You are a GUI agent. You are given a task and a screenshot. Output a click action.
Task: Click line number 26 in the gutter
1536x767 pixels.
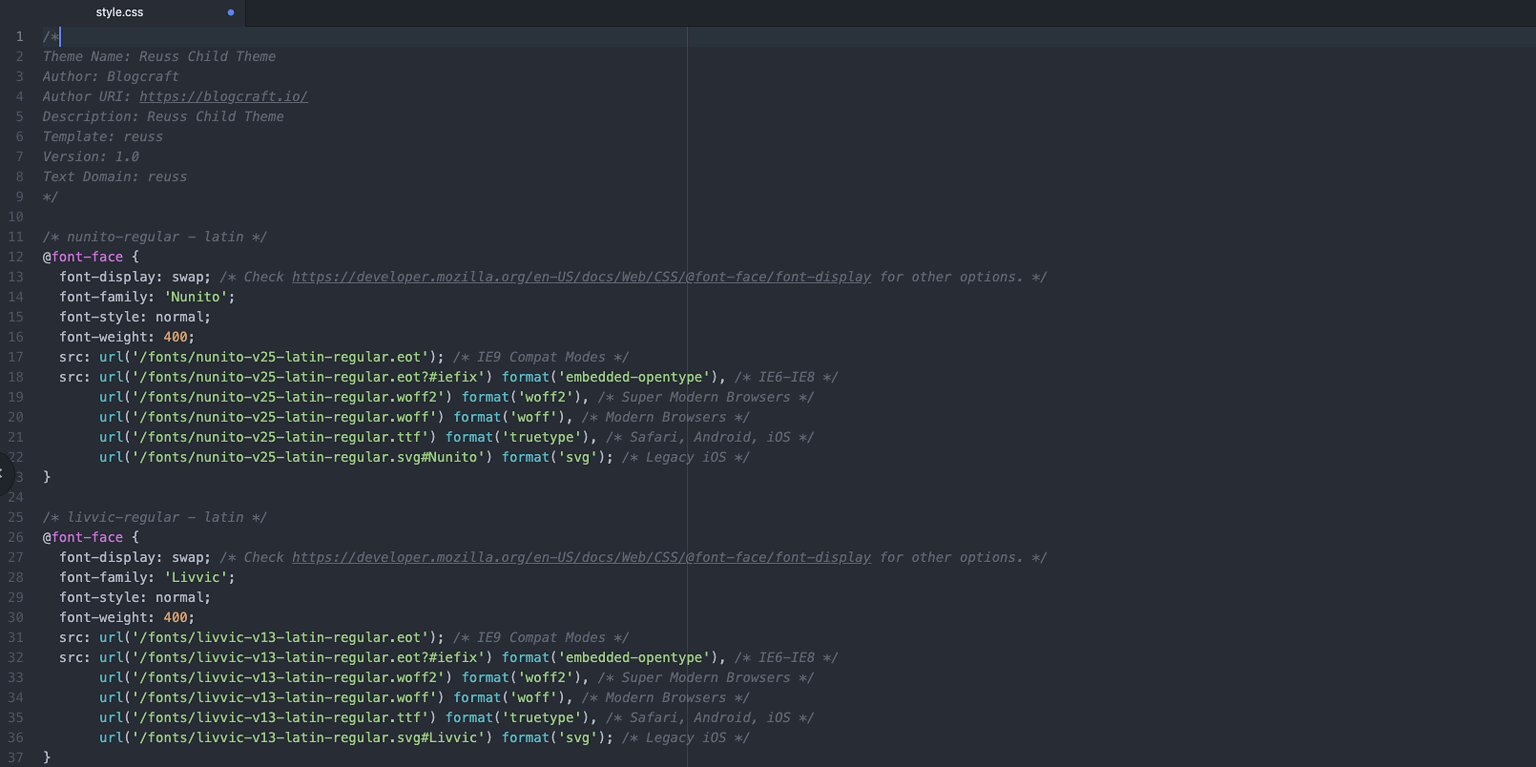tap(18, 537)
